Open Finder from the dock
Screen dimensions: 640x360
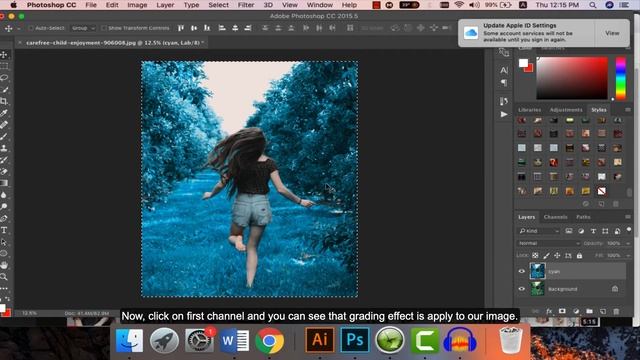(129, 340)
